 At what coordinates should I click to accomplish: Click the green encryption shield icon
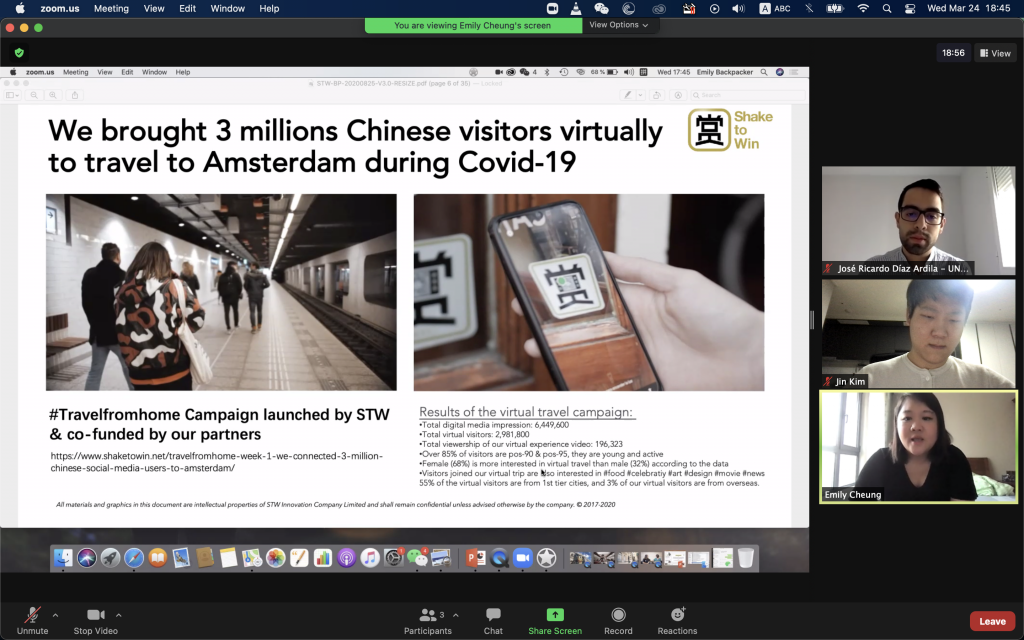[x=19, y=52]
